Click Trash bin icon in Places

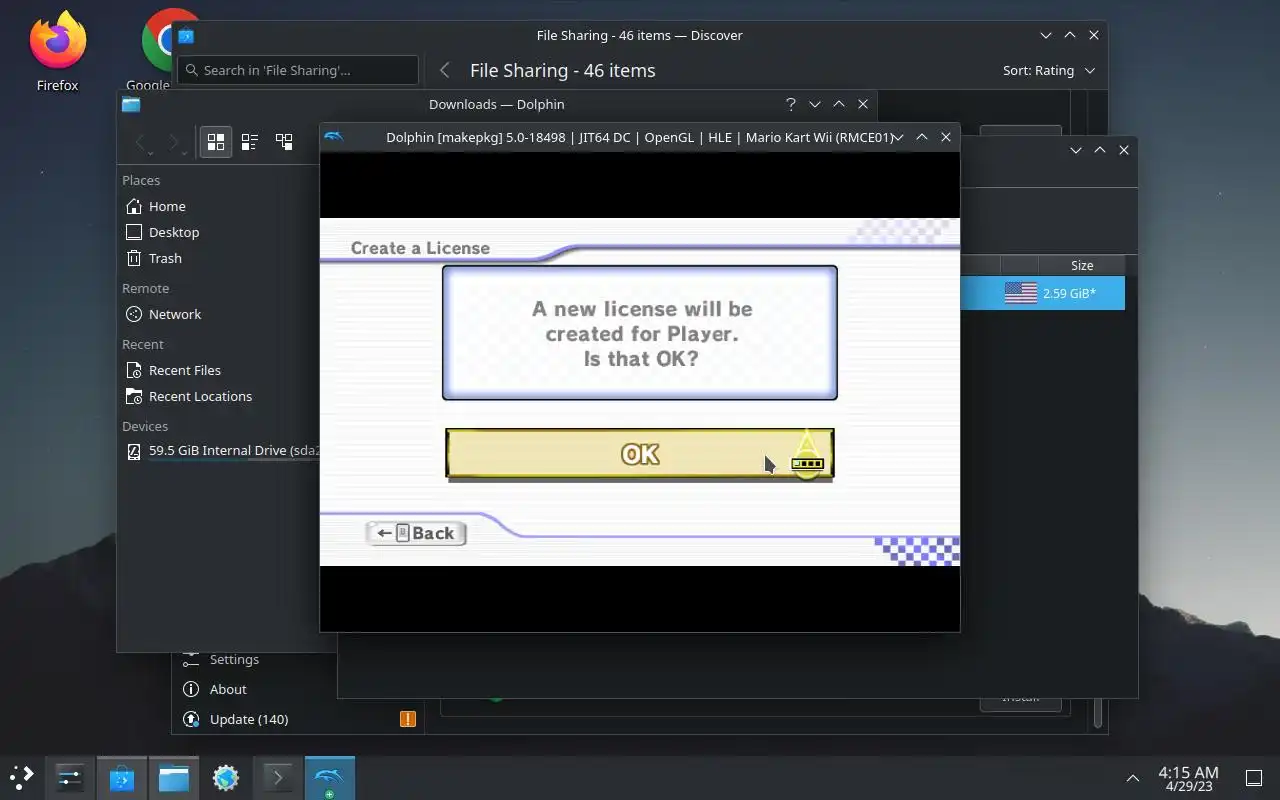(x=134, y=258)
